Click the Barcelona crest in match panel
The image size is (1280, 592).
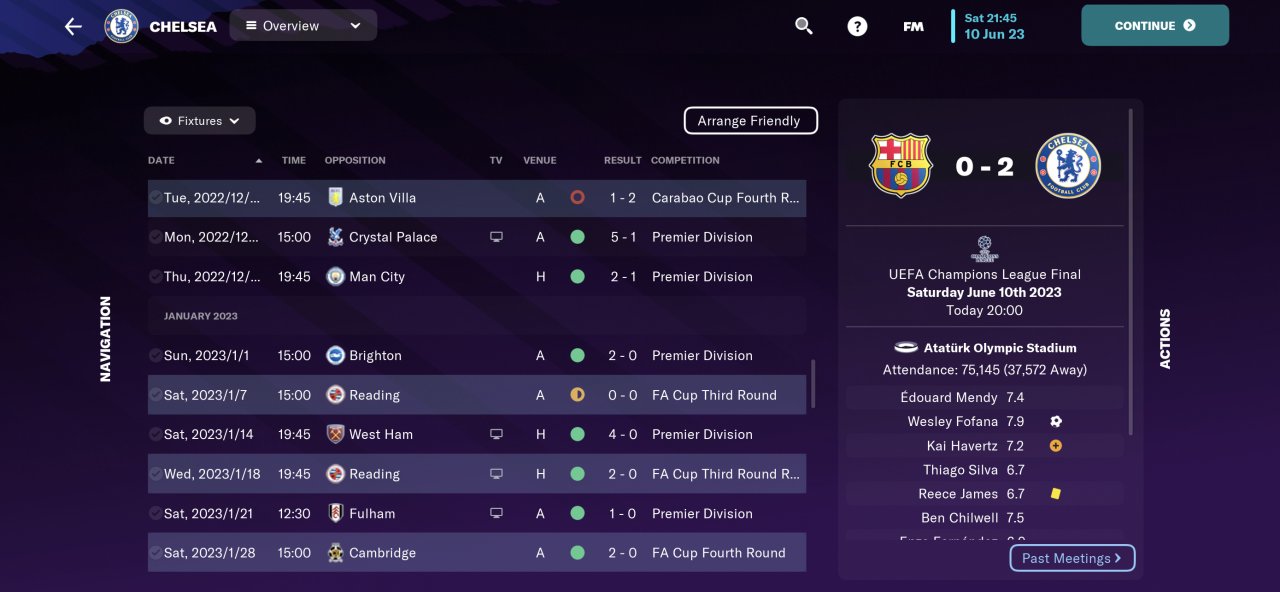[901, 166]
